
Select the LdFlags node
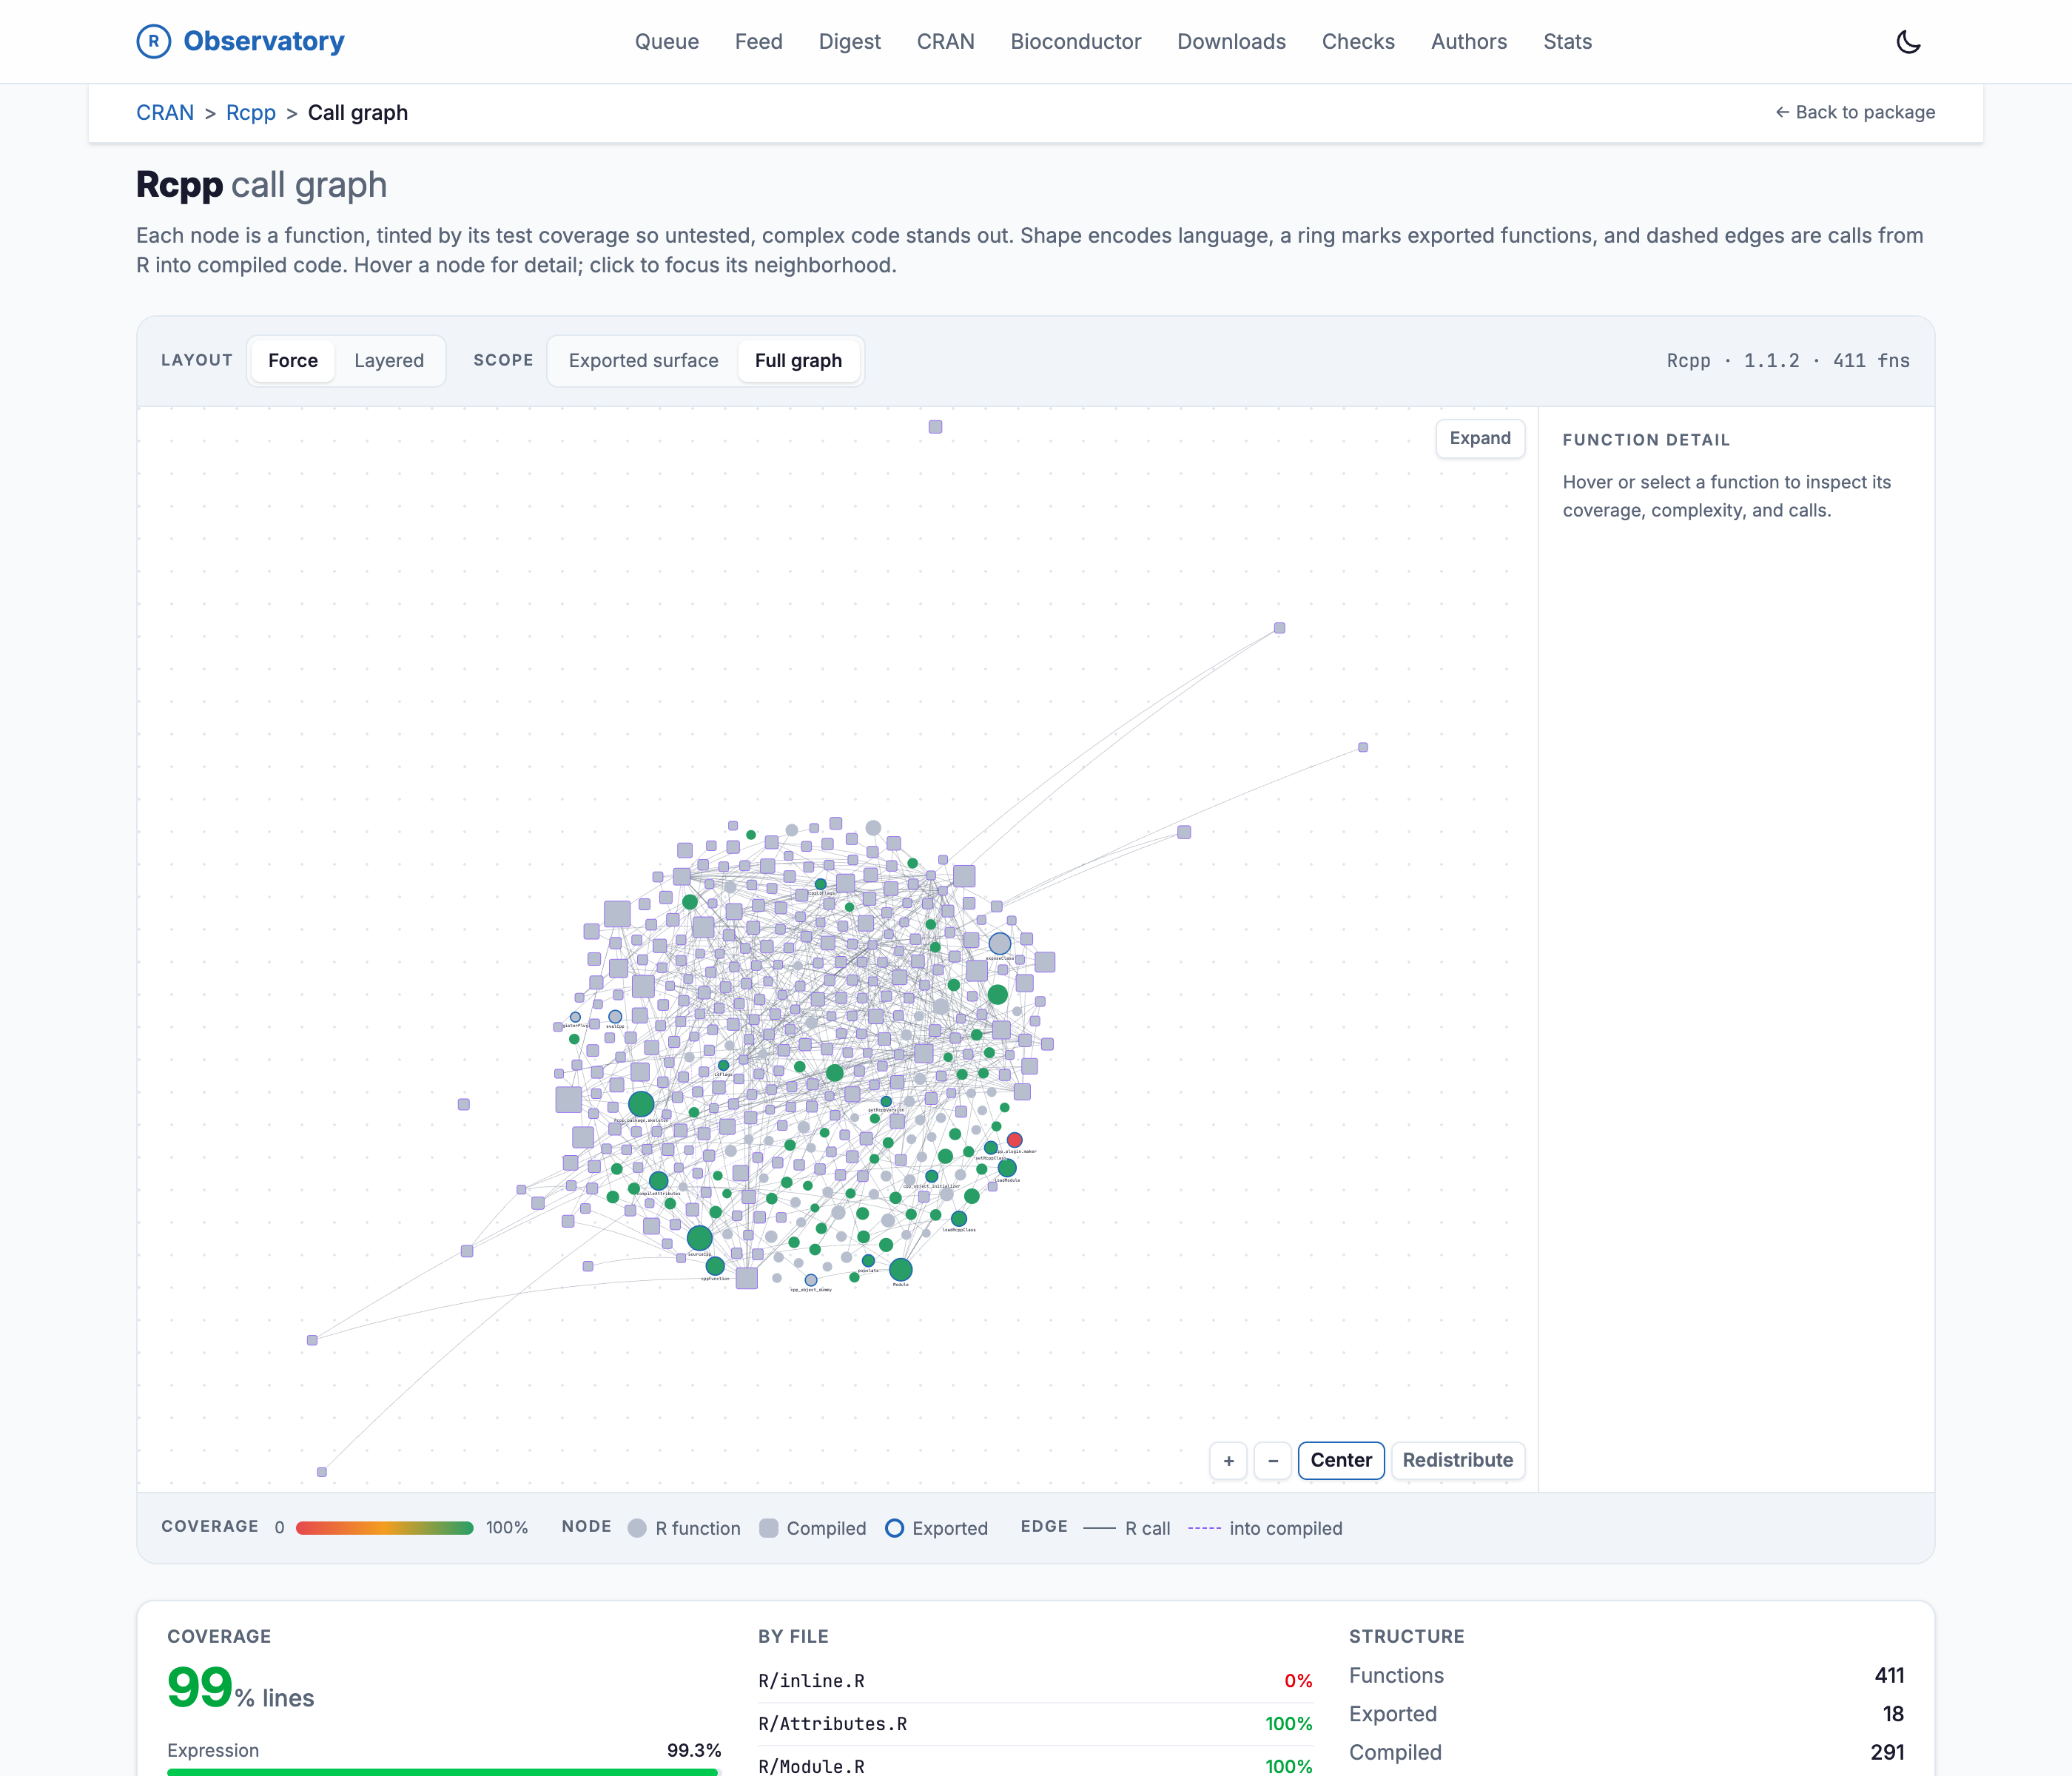tap(723, 1065)
